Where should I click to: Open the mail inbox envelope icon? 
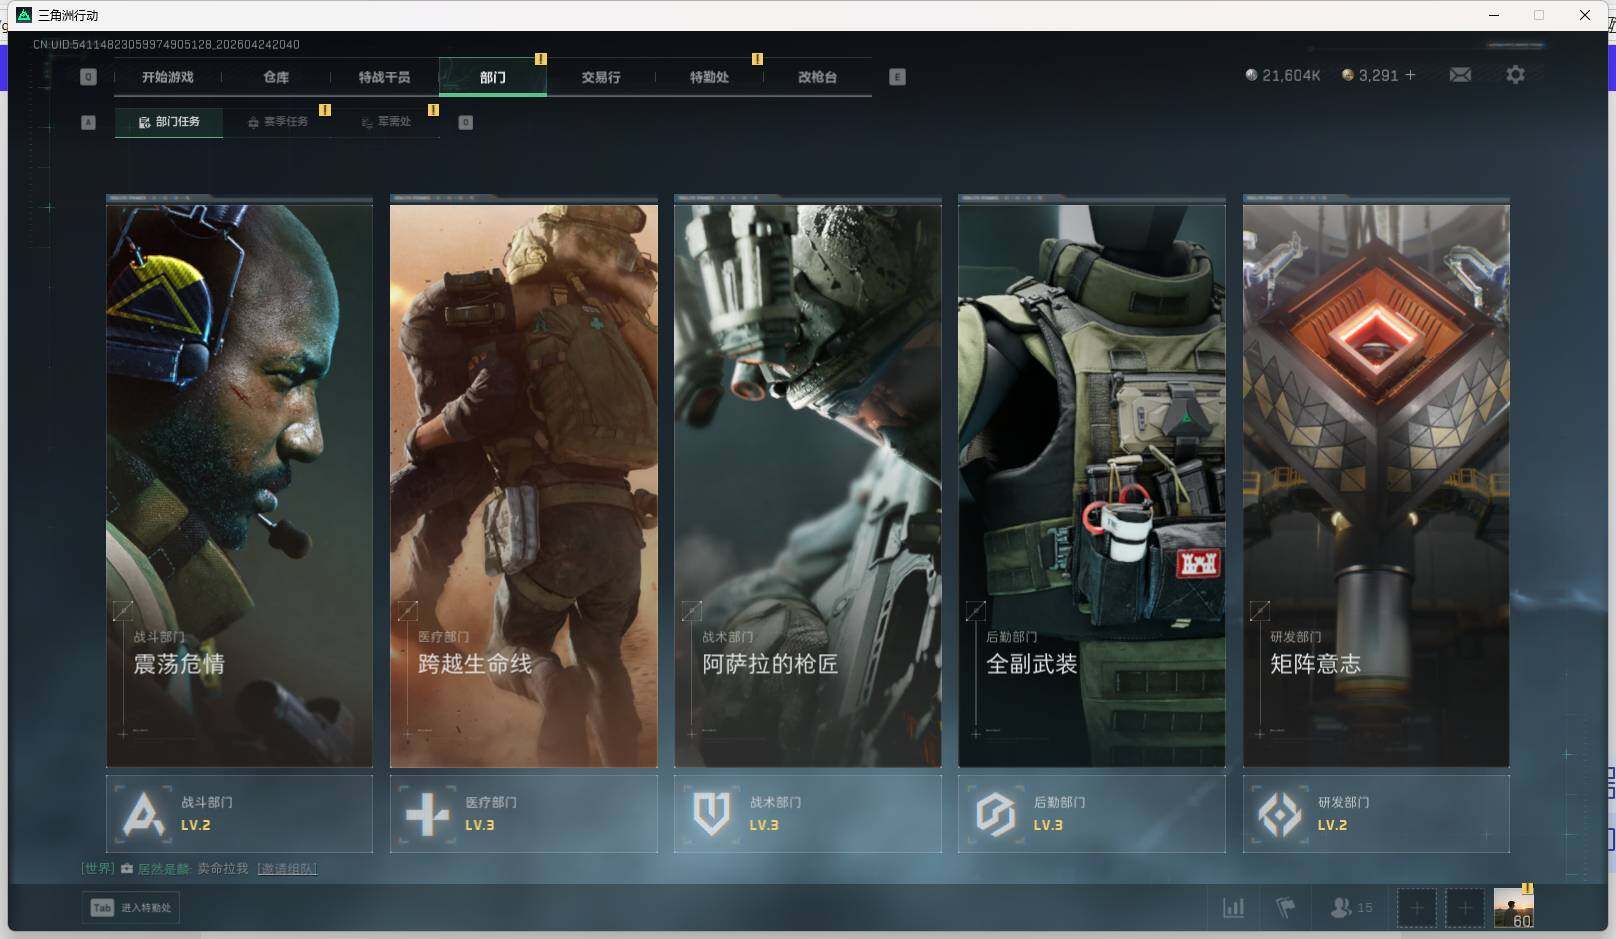(1460, 75)
